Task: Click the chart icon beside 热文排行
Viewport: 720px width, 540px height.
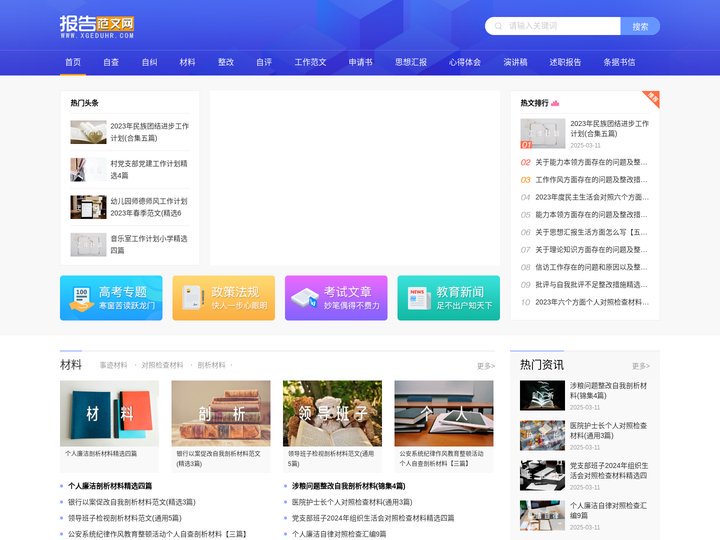Action: click(555, 103)
